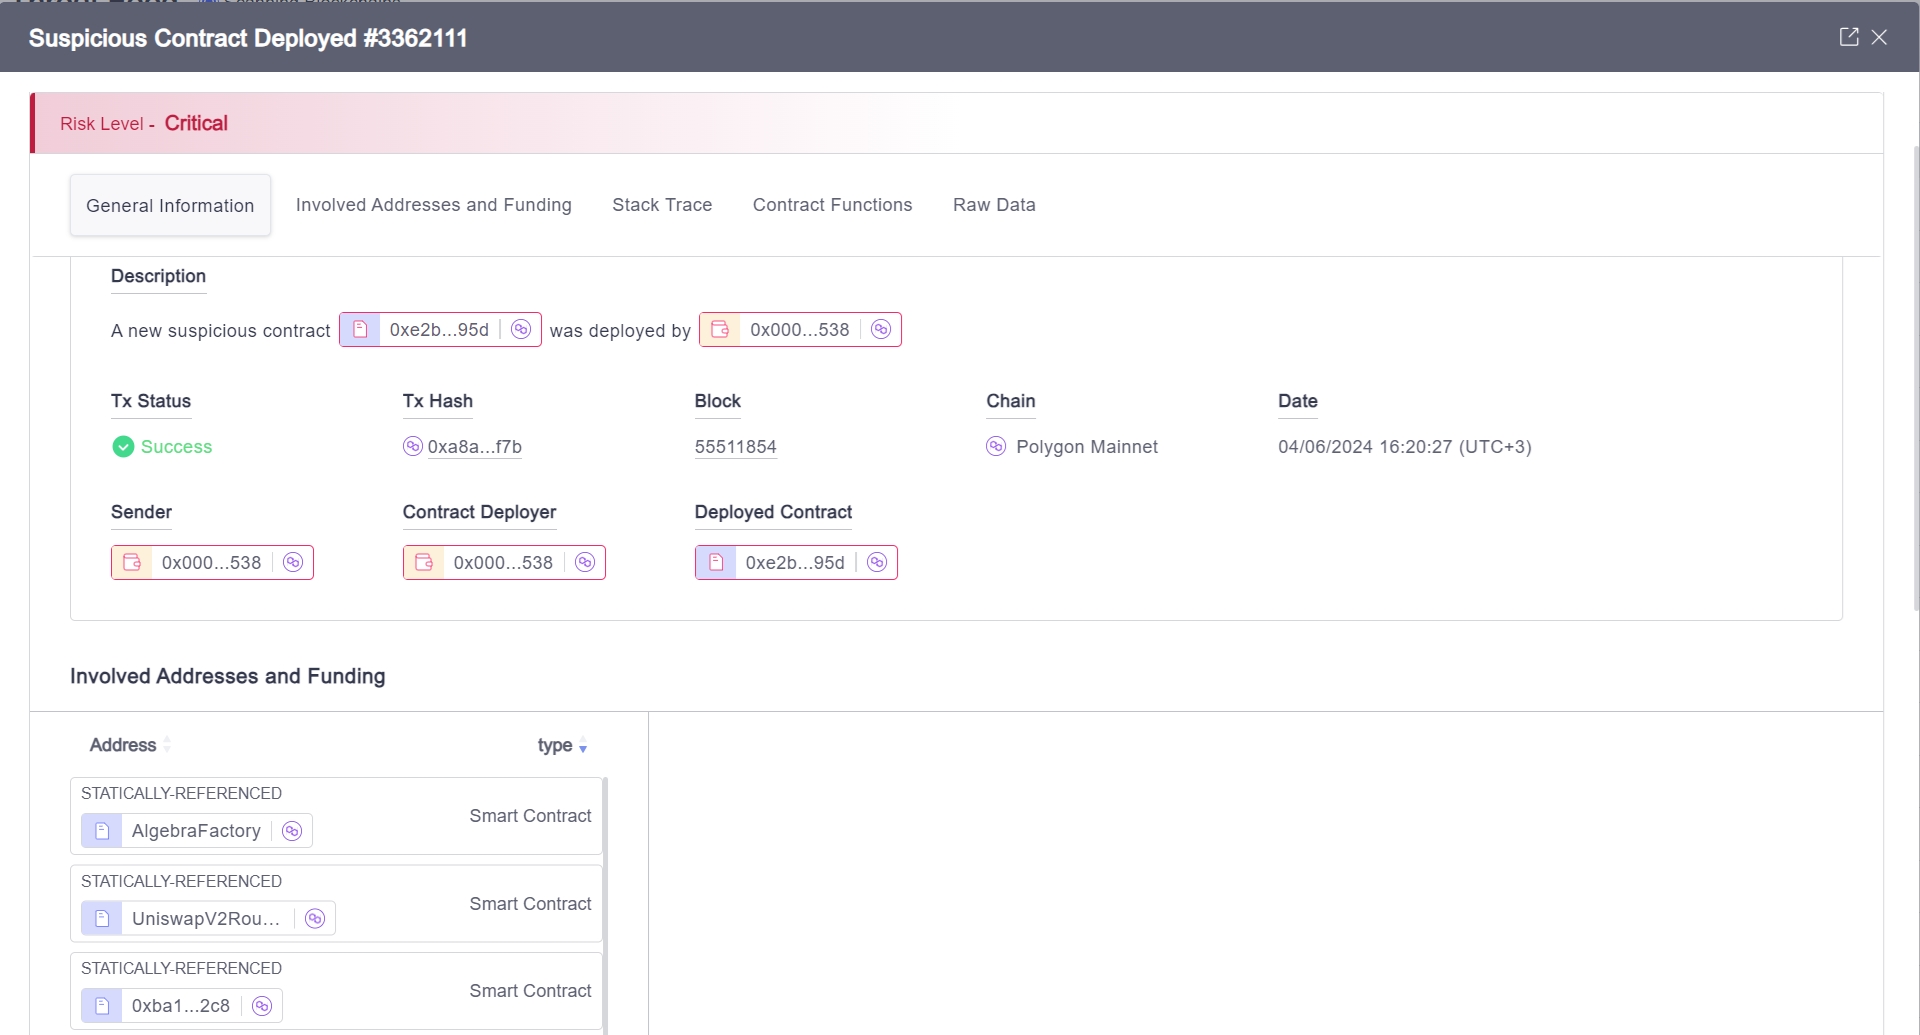Click link icon beside 0xba1...2c8 contract
The image size is (1920, 1035).
[262, 1006]
